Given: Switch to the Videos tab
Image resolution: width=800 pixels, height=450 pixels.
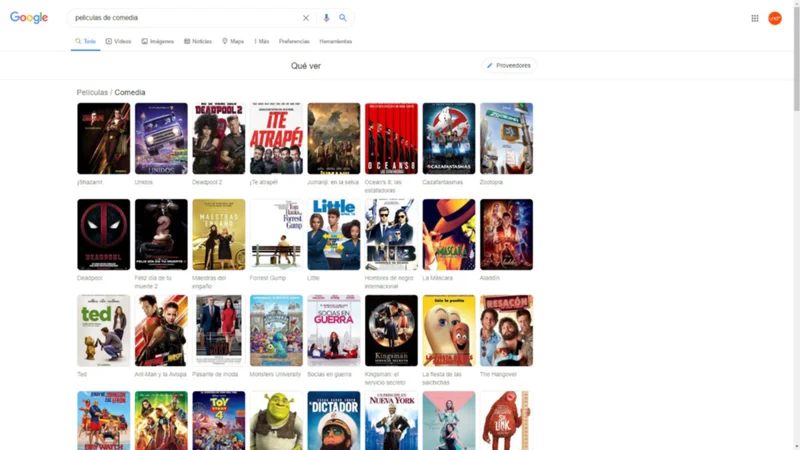Looking at the screenshot, I should (118, 41).
